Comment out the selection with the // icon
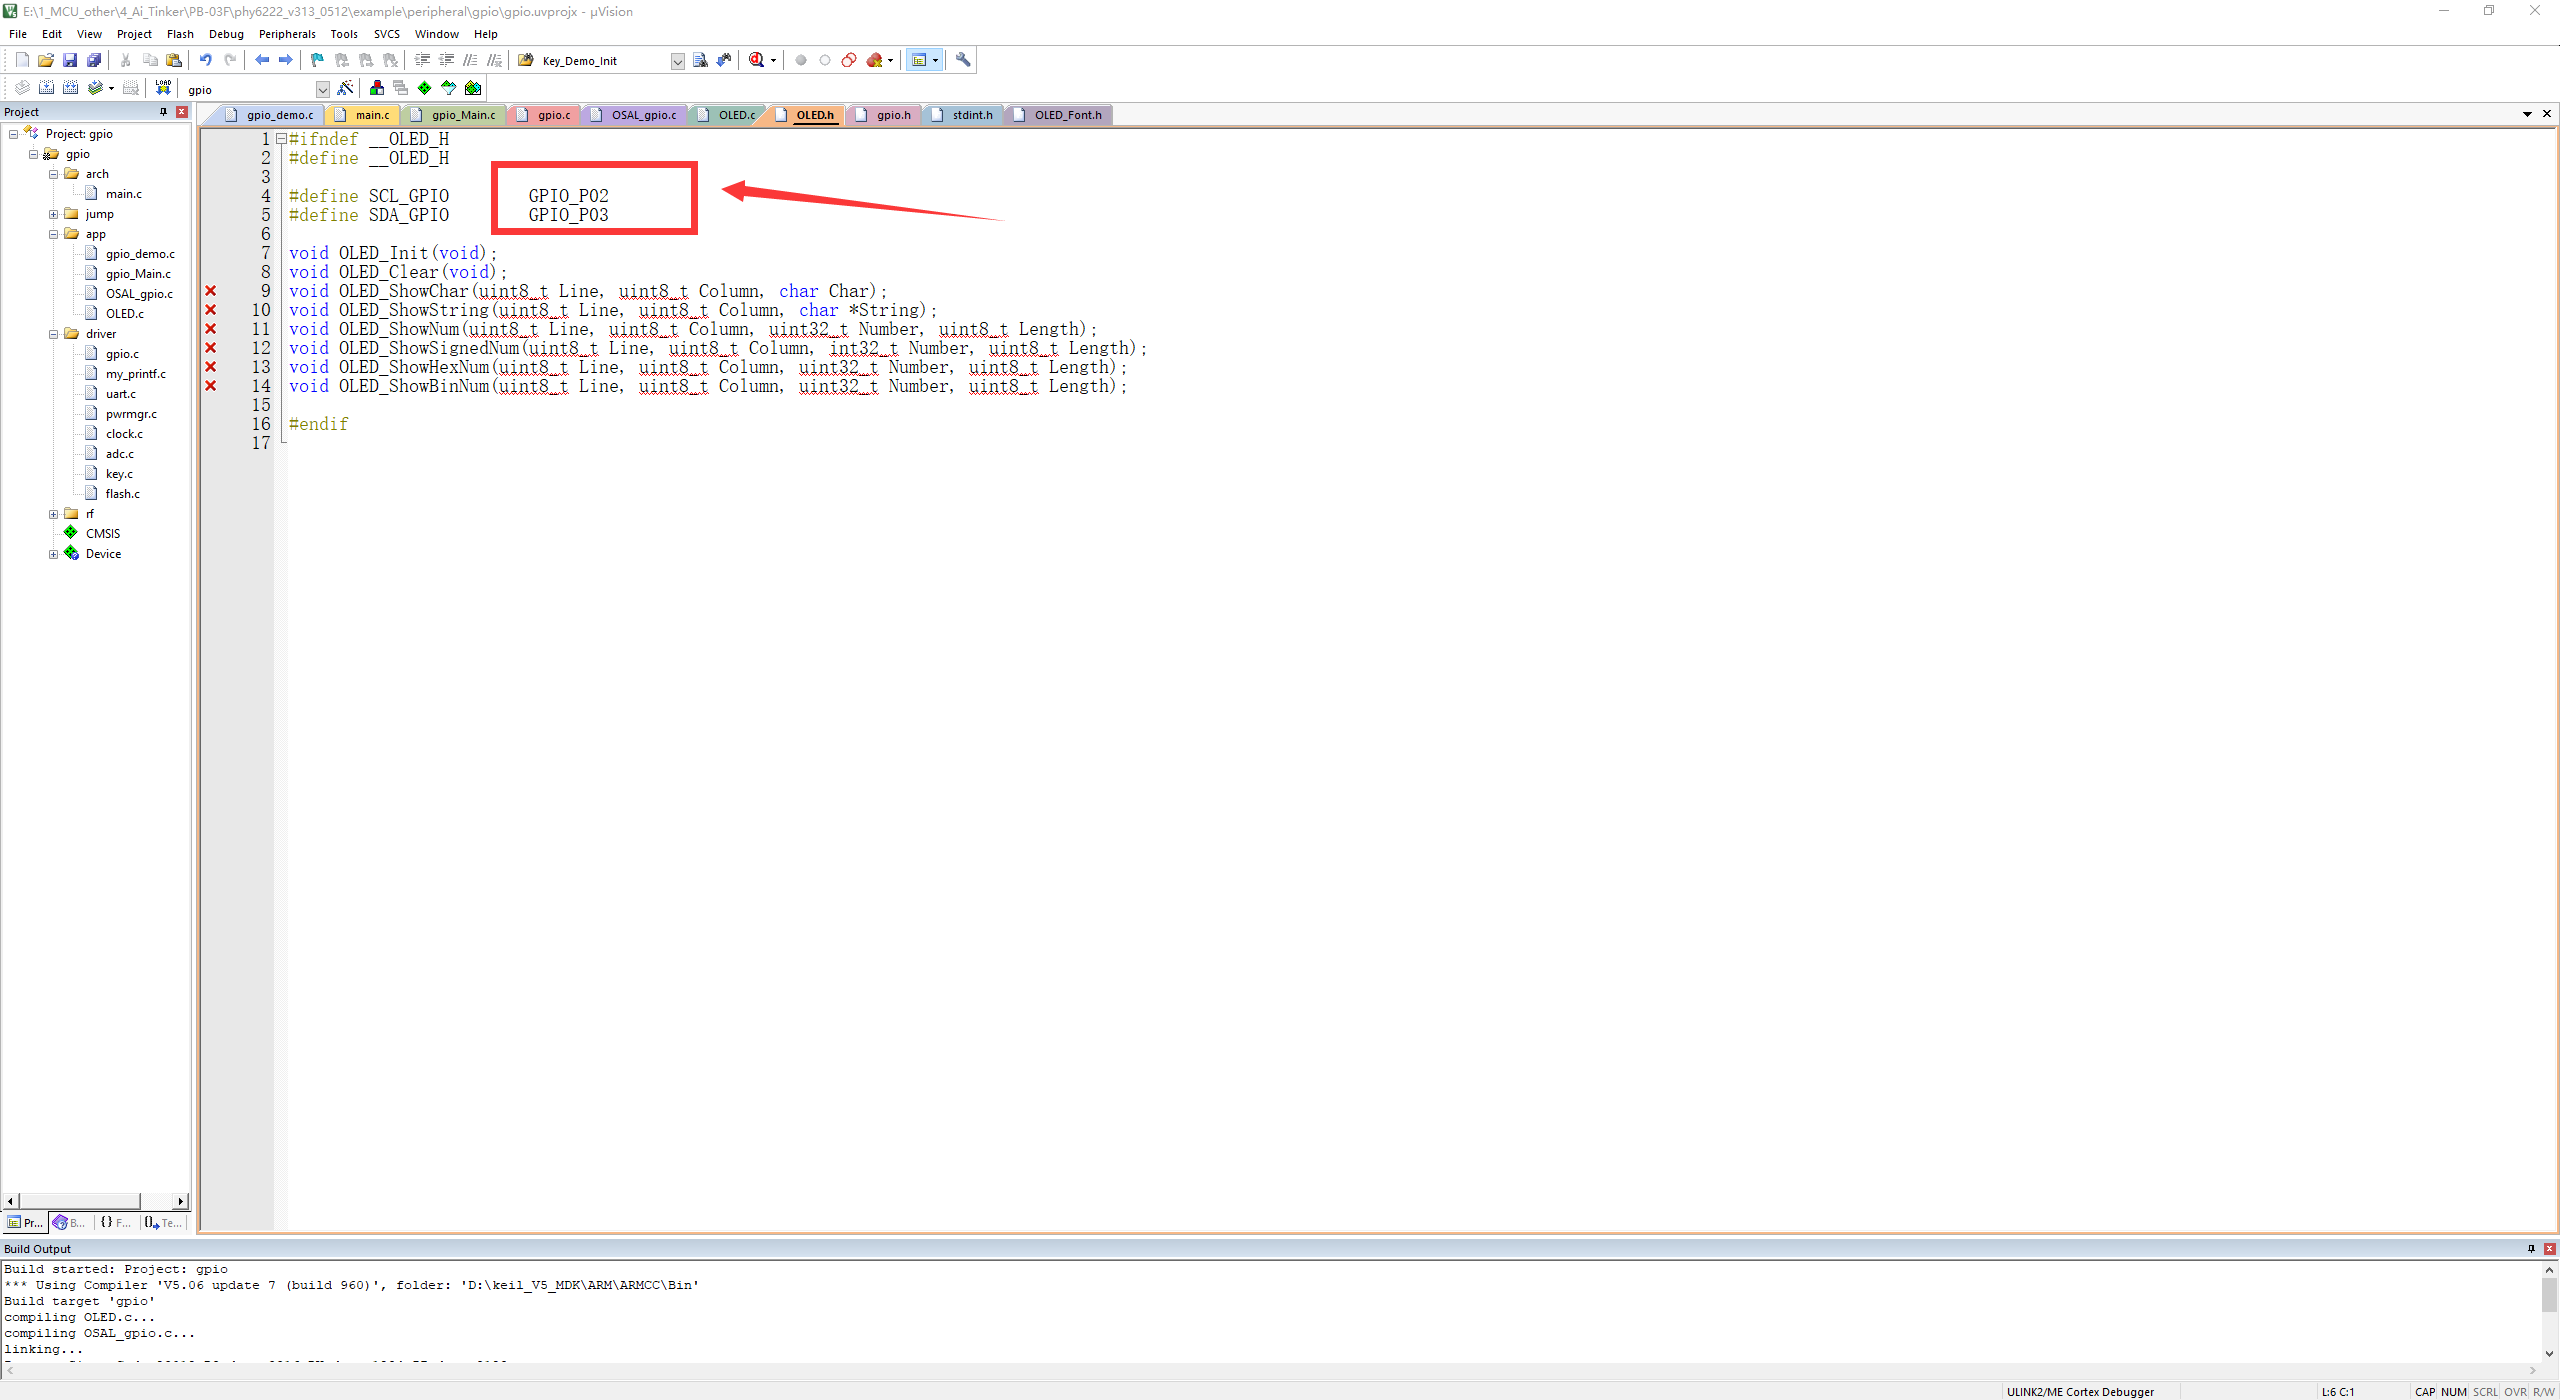 [470, 60]
